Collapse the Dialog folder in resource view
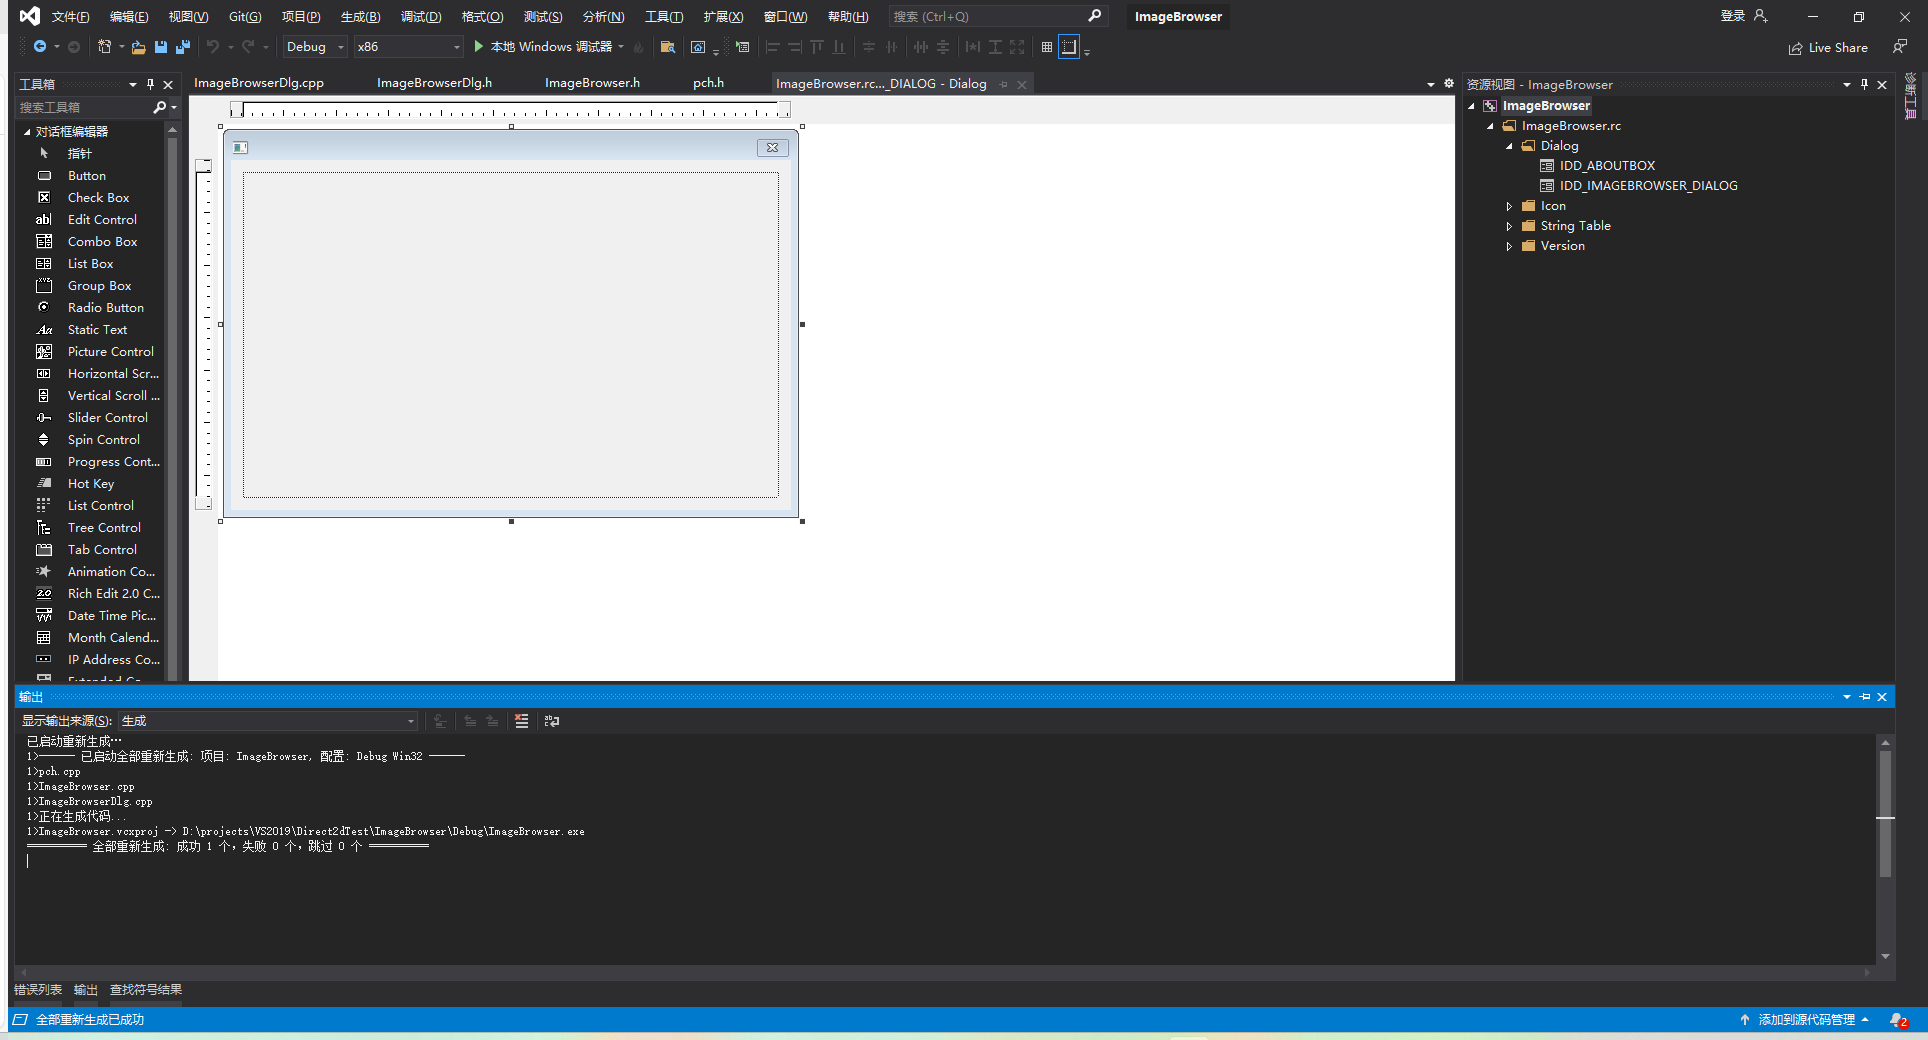The width and height of the screenshot is (1928, 1040). coord(1509,146)
